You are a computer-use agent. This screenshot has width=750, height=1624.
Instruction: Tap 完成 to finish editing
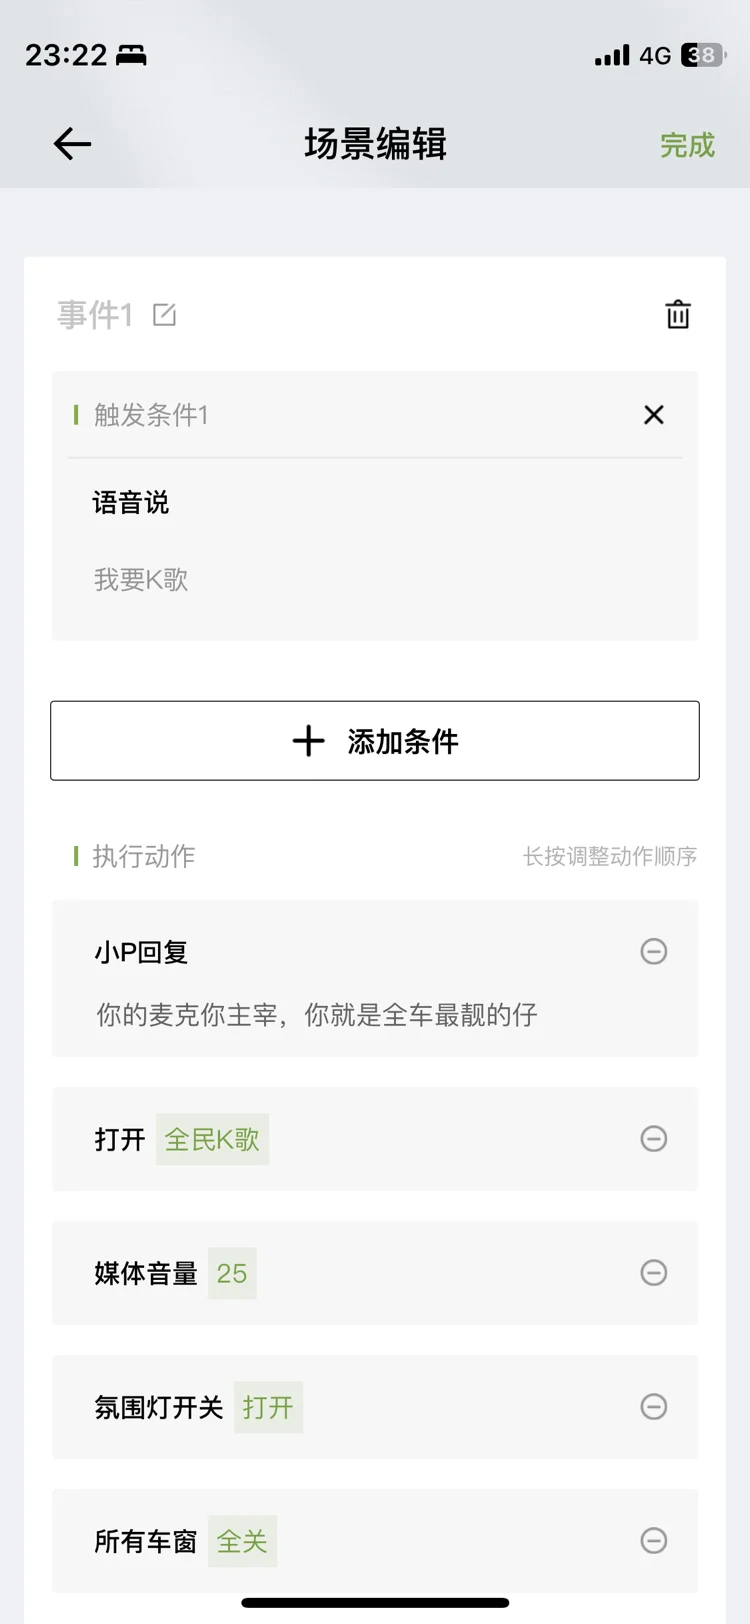point(687,145)
